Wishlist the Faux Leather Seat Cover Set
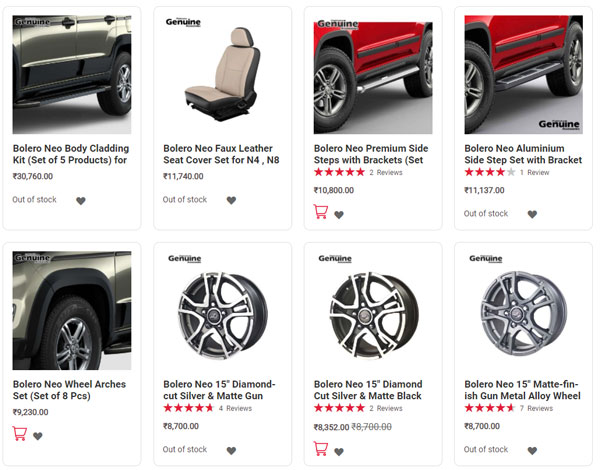The width and height of the screenshot is (600, 470). [231, 201]
